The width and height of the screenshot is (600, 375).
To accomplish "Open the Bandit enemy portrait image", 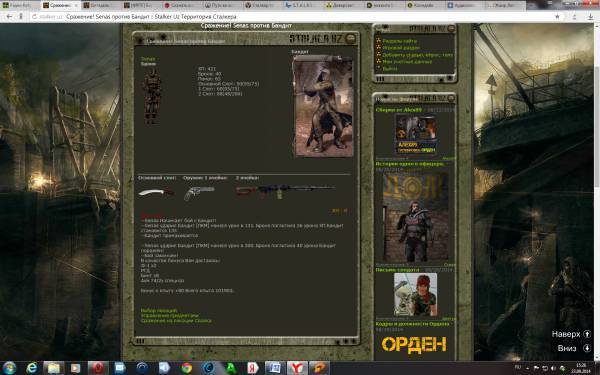I will click(323, 106).
